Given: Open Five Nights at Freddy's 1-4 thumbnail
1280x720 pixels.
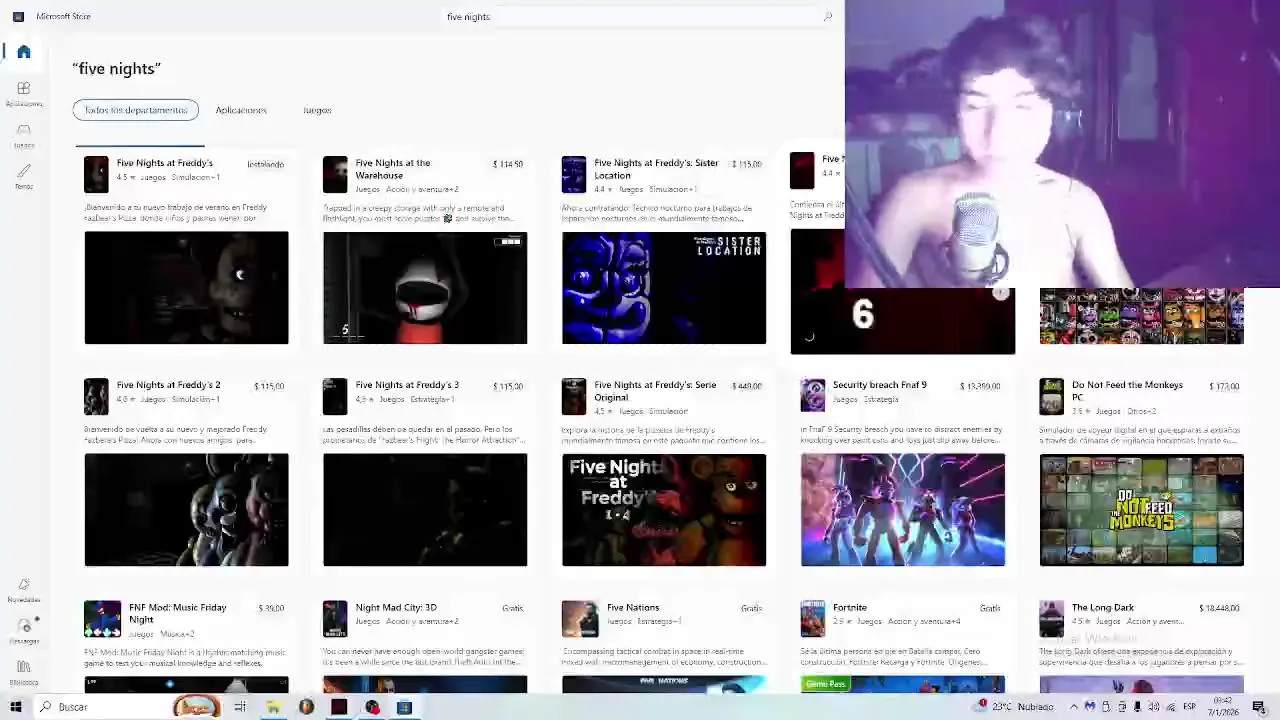Looking at the screenshot, I should click(x=664, y=510).
